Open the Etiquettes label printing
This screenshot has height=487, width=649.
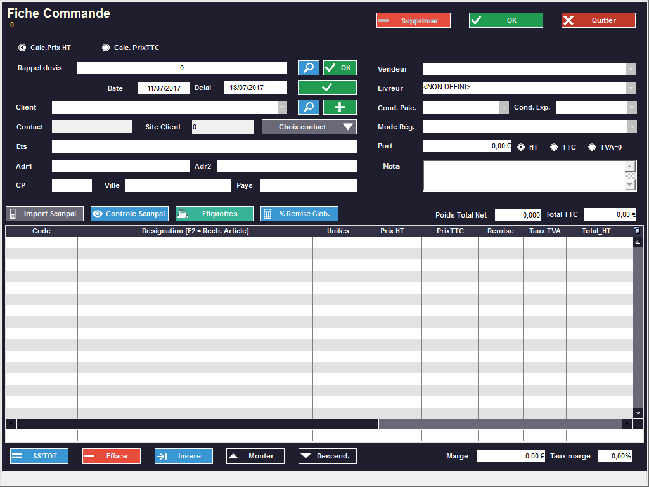pyautogui.click(x=214, y=214)
